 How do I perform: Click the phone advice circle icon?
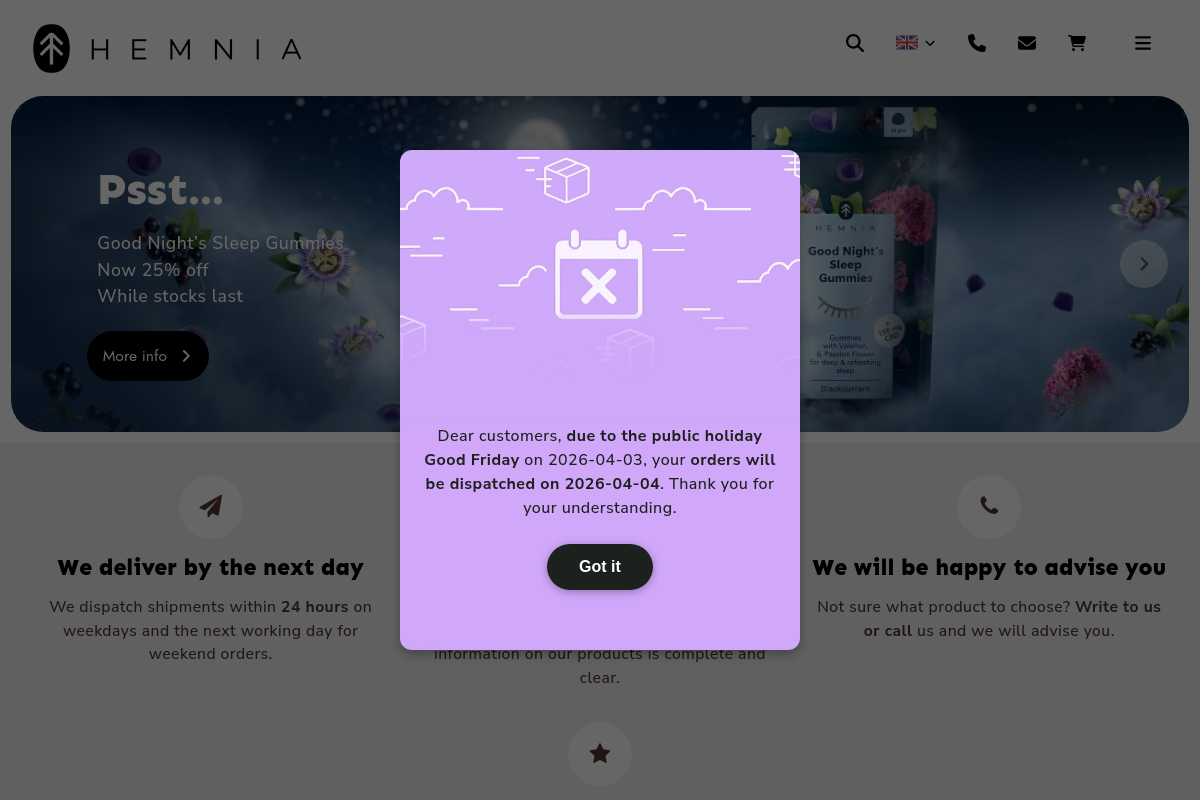coord(989,507)
